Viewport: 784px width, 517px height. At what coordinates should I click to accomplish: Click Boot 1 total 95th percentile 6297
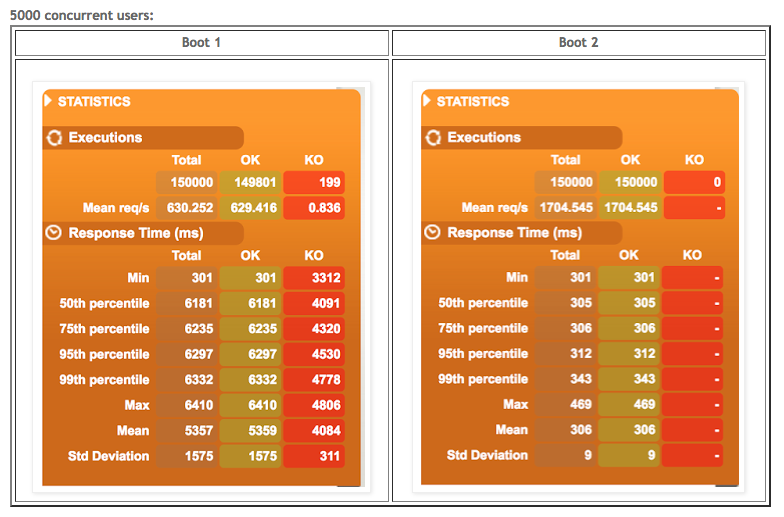(x=187, y=354)
